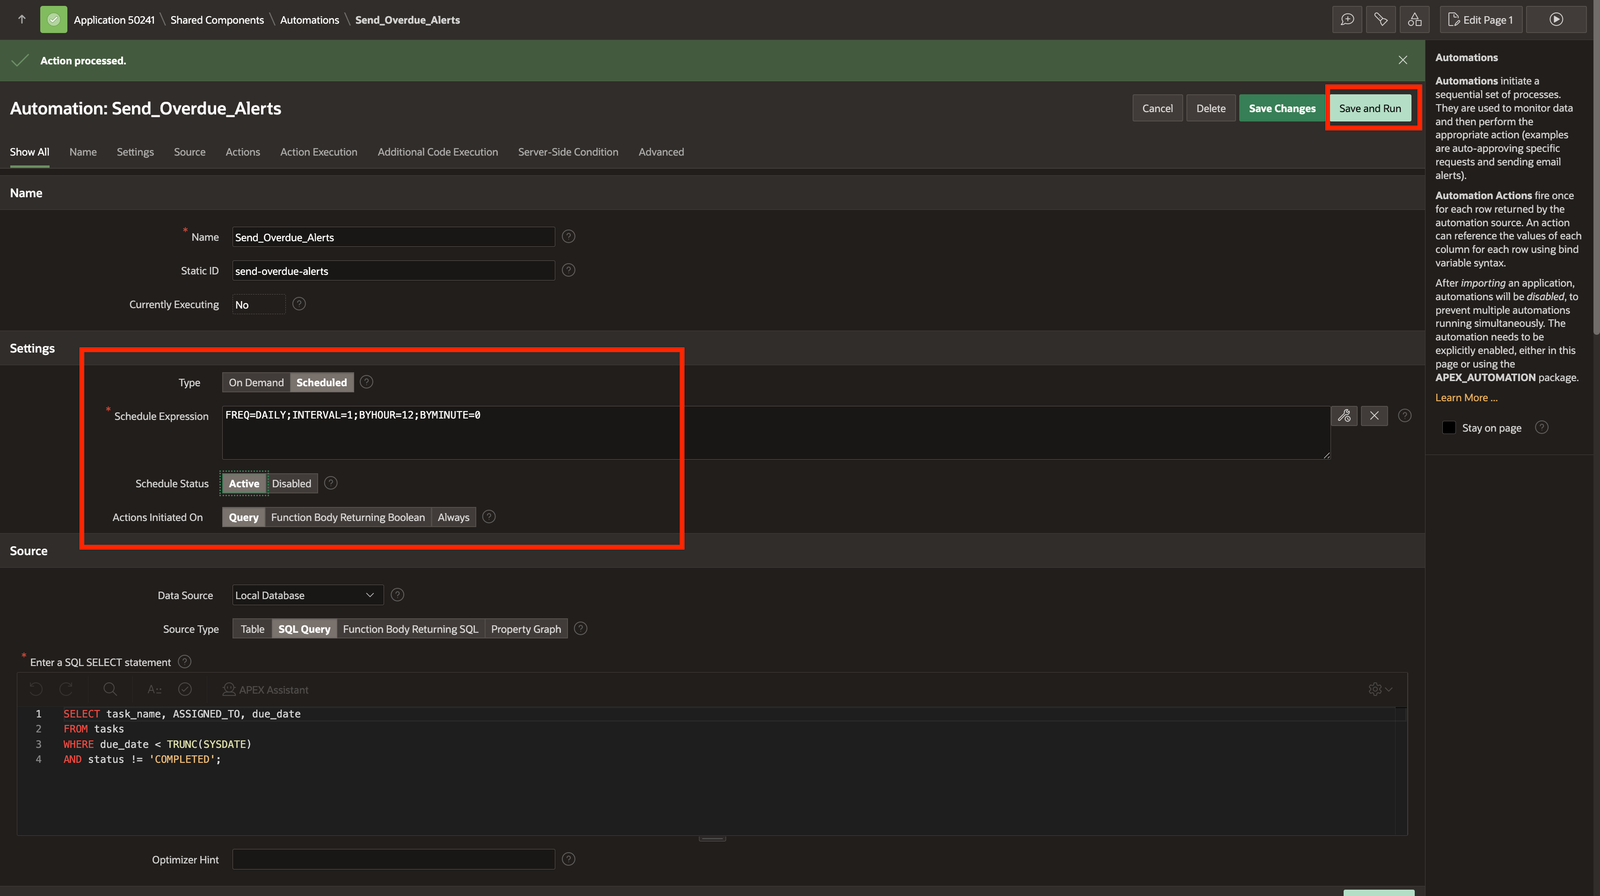The height and width of the screenshot is (896, 1600).
Task: Clear the Schedule Expression with the X icon
Action: coord(1375,416)
